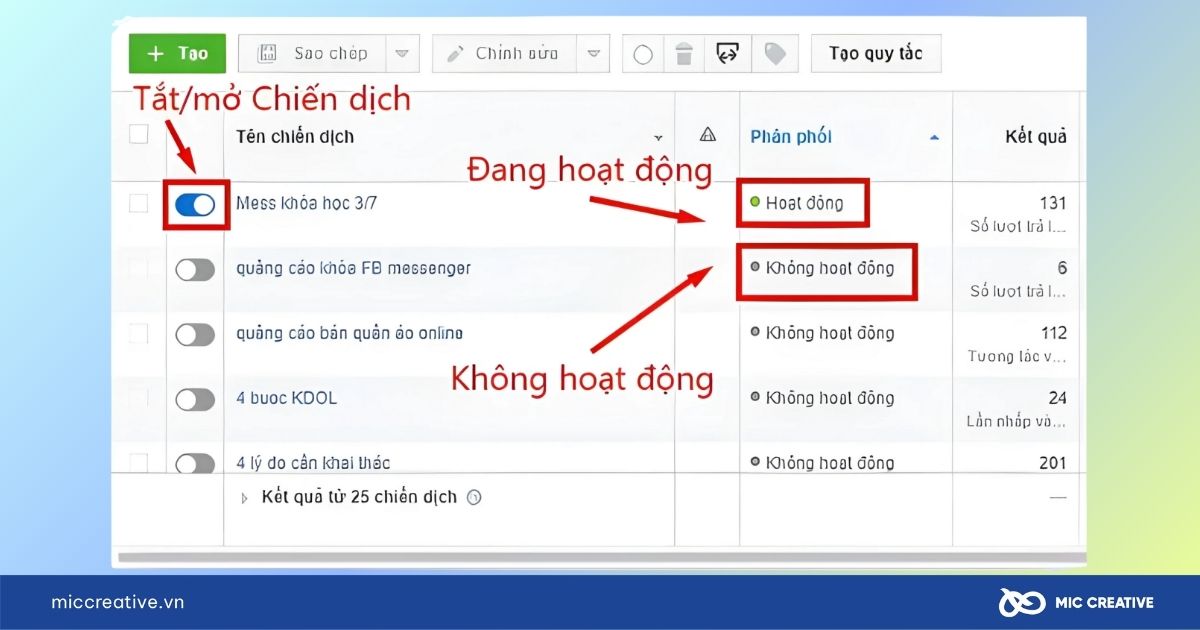
Task: Click info icon beside 25 chiến dịch
Action: click(474, 497)
